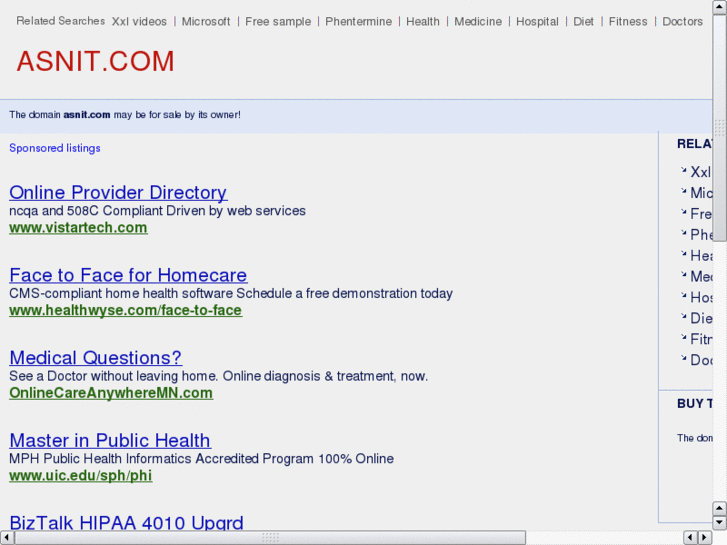Click the MPH Public Health Informatics description
The height and width of the screenshot is (545, 727).
pos(201,458)
